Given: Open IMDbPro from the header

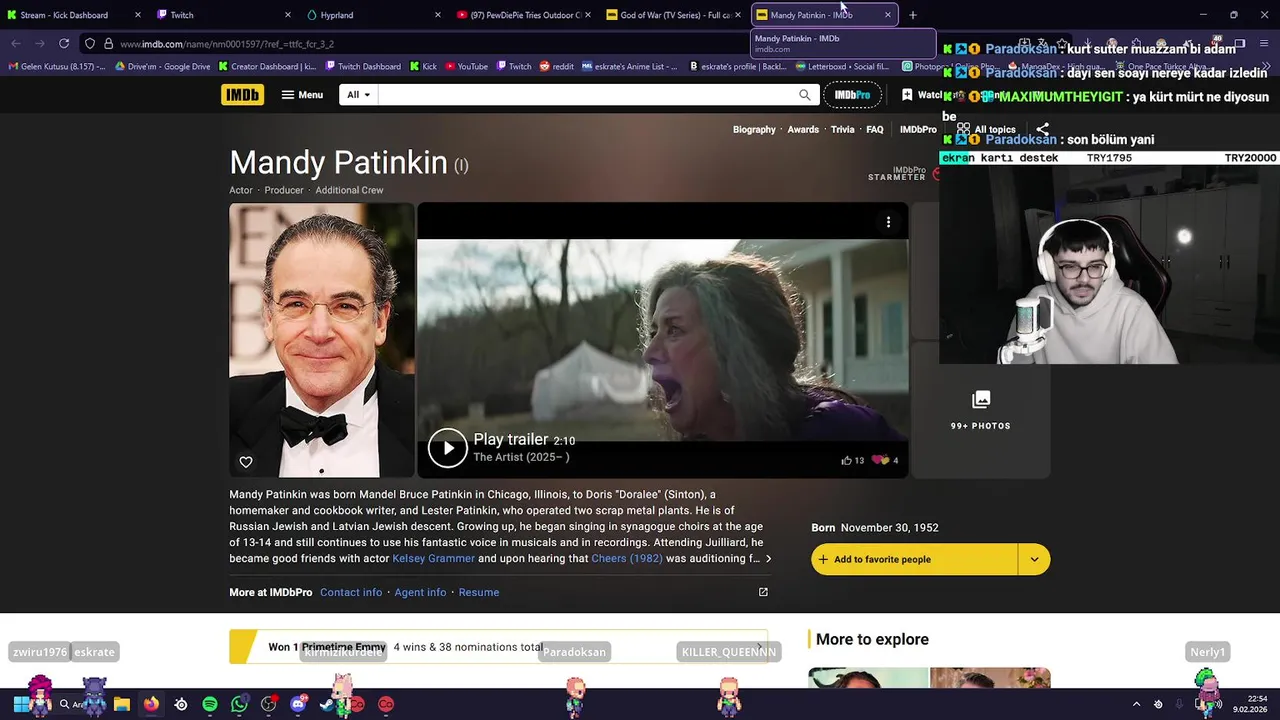Looking at the screenshot, I should coord(852,95).
